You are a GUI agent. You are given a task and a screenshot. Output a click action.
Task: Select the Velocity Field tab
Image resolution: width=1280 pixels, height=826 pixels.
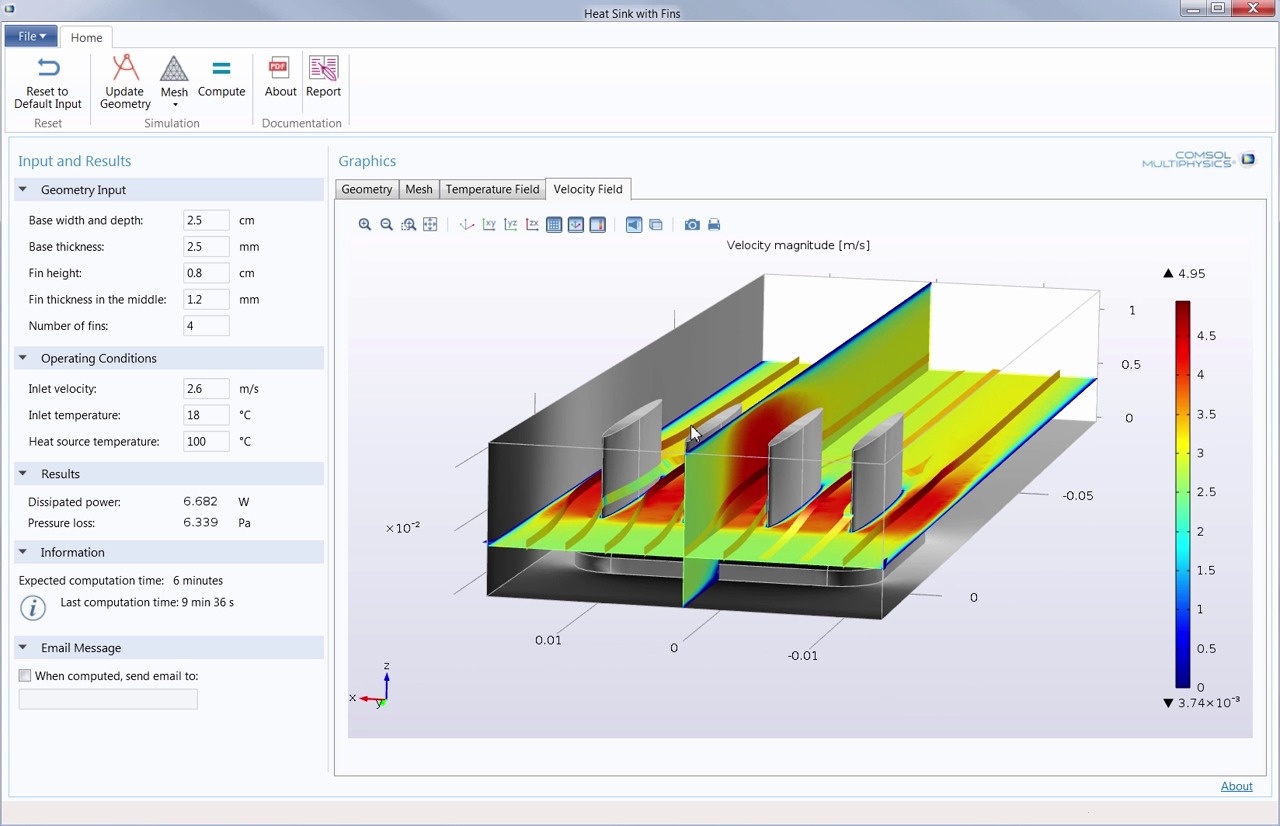click(x=588, y=189)
